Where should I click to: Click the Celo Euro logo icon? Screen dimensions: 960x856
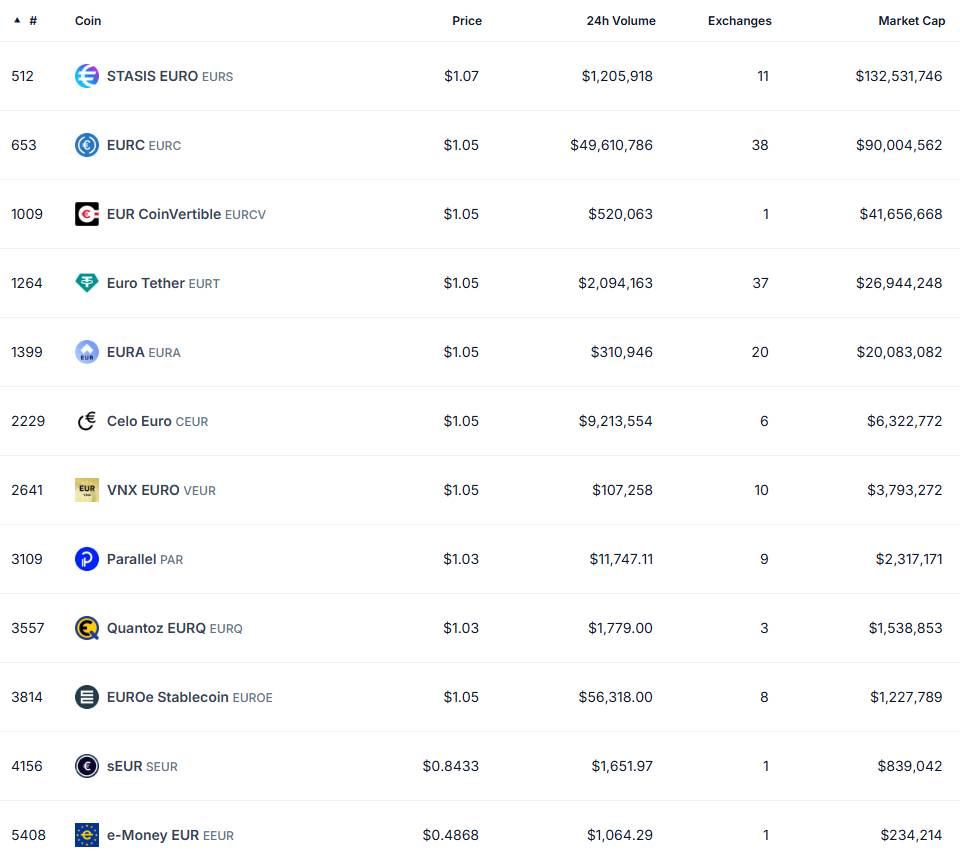coord(86,421)
